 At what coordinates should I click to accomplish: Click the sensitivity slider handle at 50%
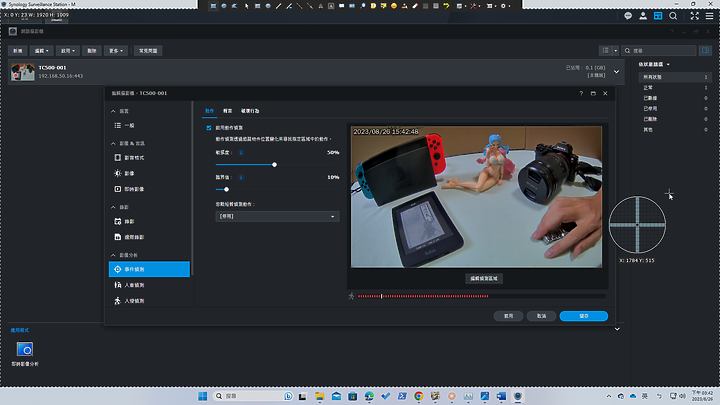point(274,164)
